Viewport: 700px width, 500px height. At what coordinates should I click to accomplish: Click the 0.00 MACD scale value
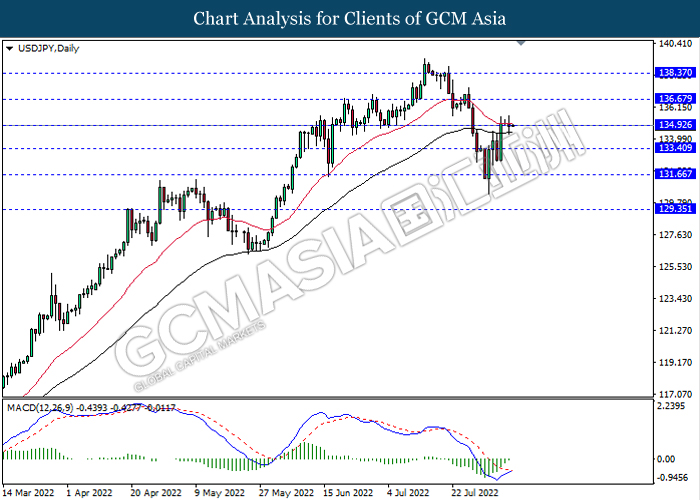tap(667, 459)
